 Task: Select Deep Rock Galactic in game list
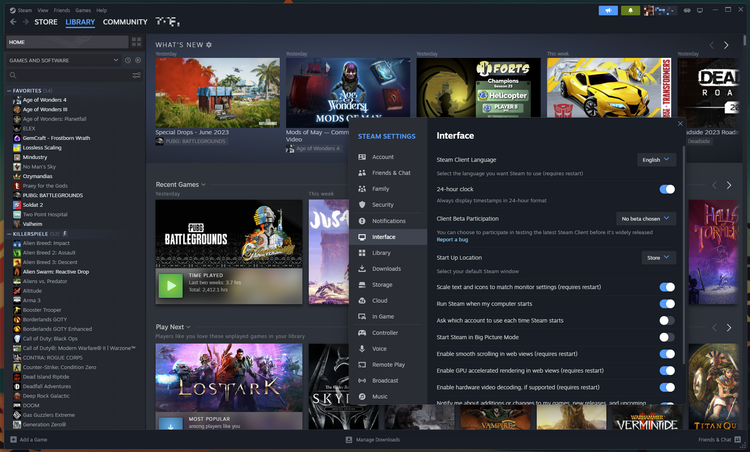[x=46, y=396]
